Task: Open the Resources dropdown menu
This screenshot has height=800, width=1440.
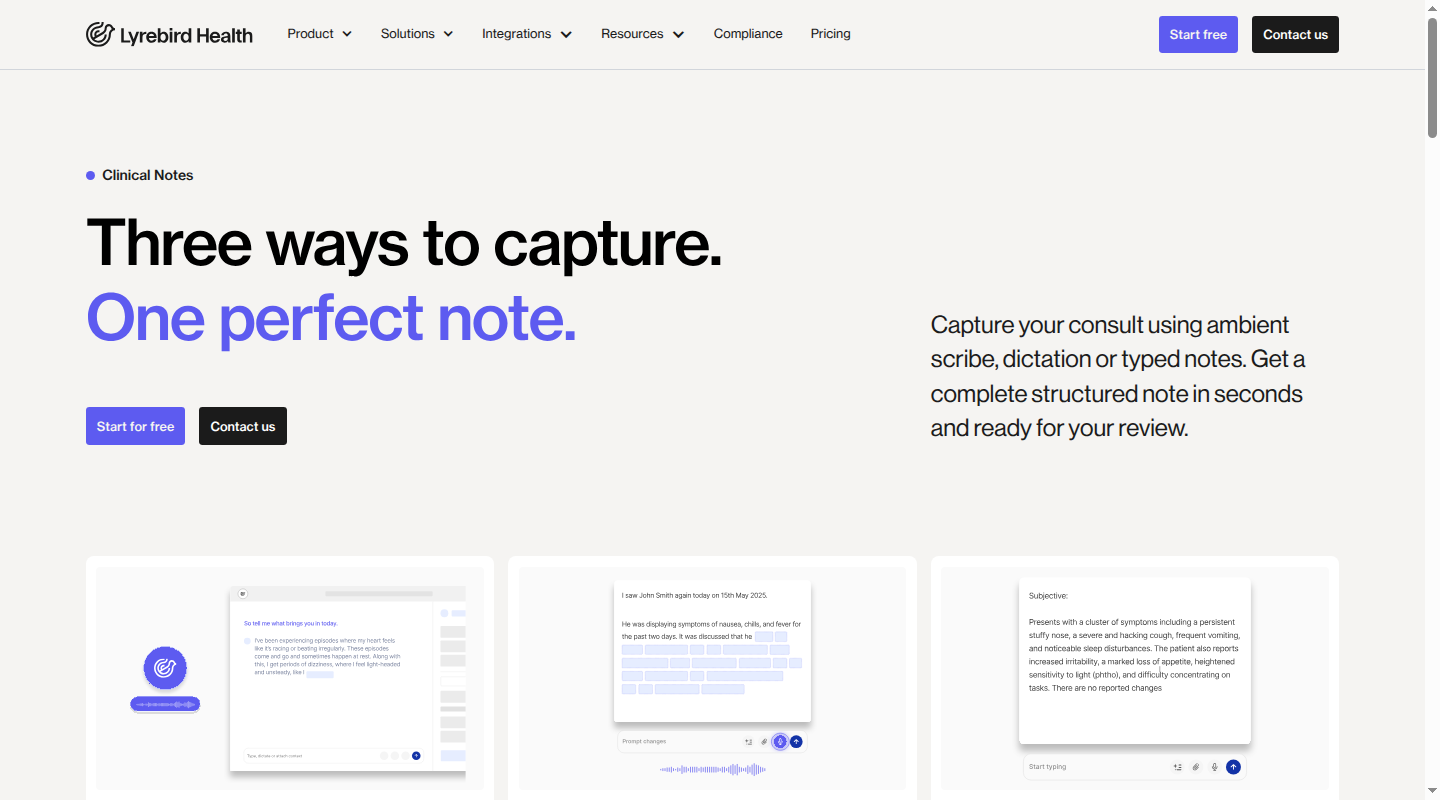Action: tap(643, 34)
